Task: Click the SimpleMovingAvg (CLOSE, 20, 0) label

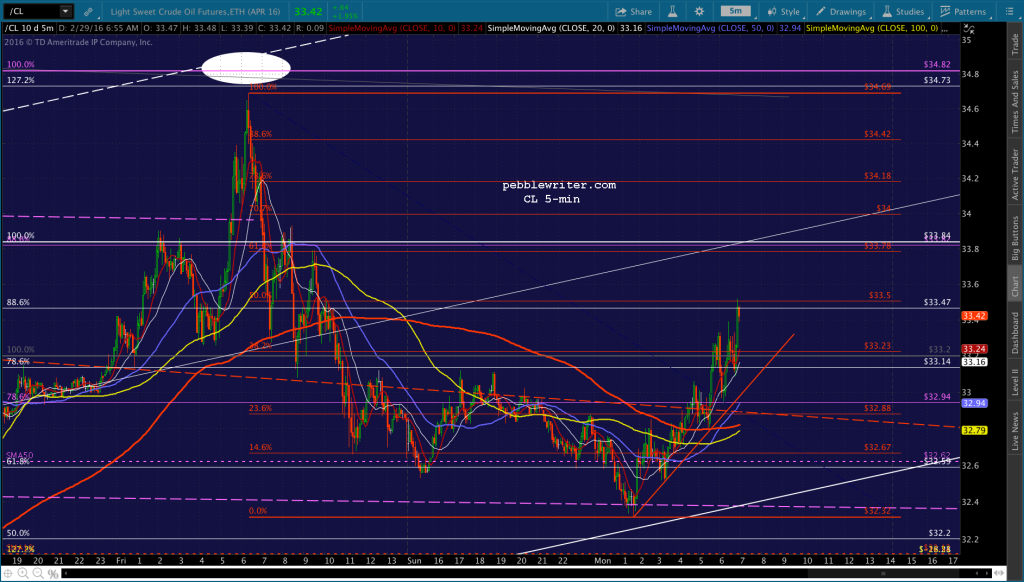Action: coord(552,28)
